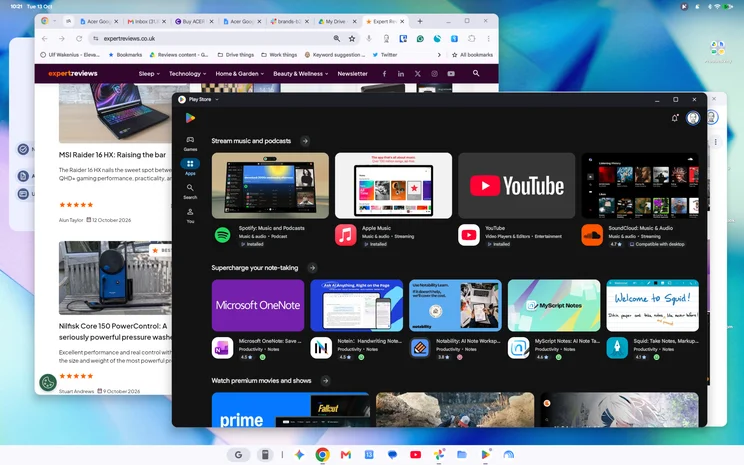Open Google Photos from the shelf
This screenshot has height=465, width=744.
click(439, 455)
